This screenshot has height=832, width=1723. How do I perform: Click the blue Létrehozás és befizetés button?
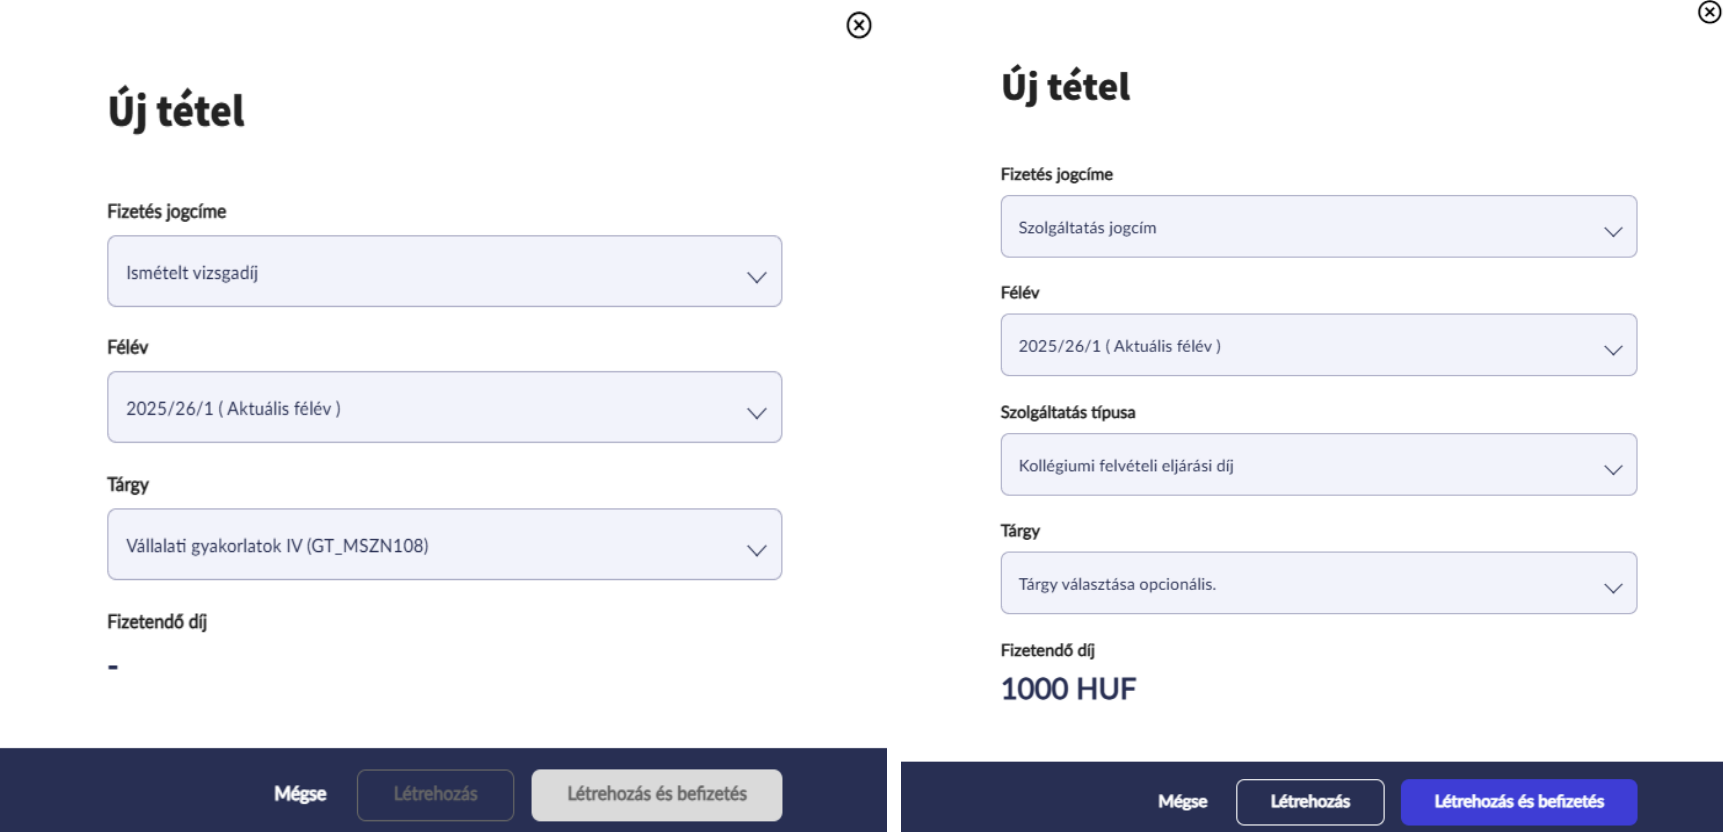coord(1518,802)
